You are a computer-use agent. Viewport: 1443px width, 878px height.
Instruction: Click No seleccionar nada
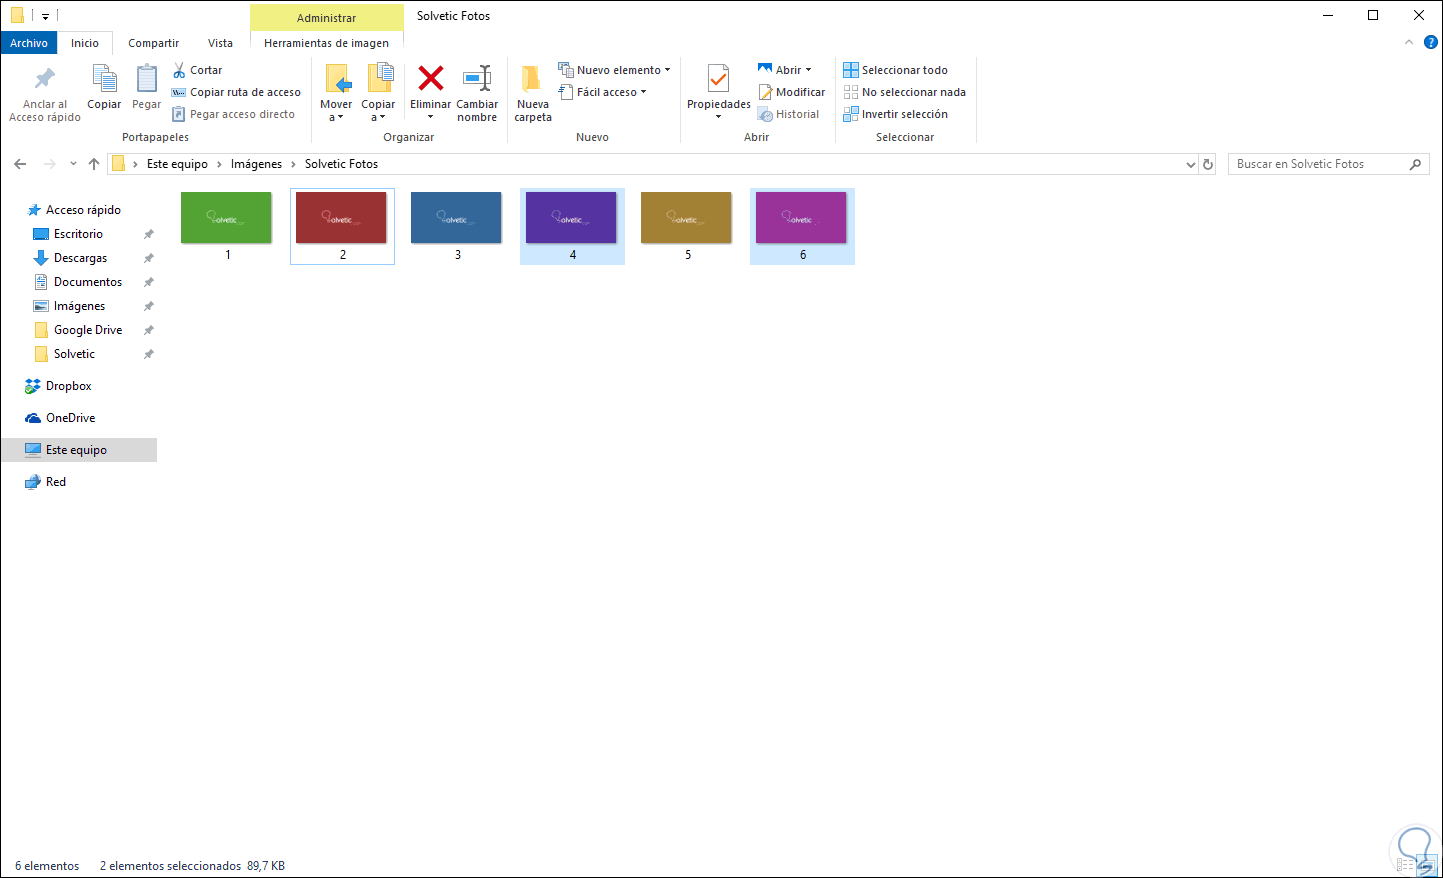(905, 92)
